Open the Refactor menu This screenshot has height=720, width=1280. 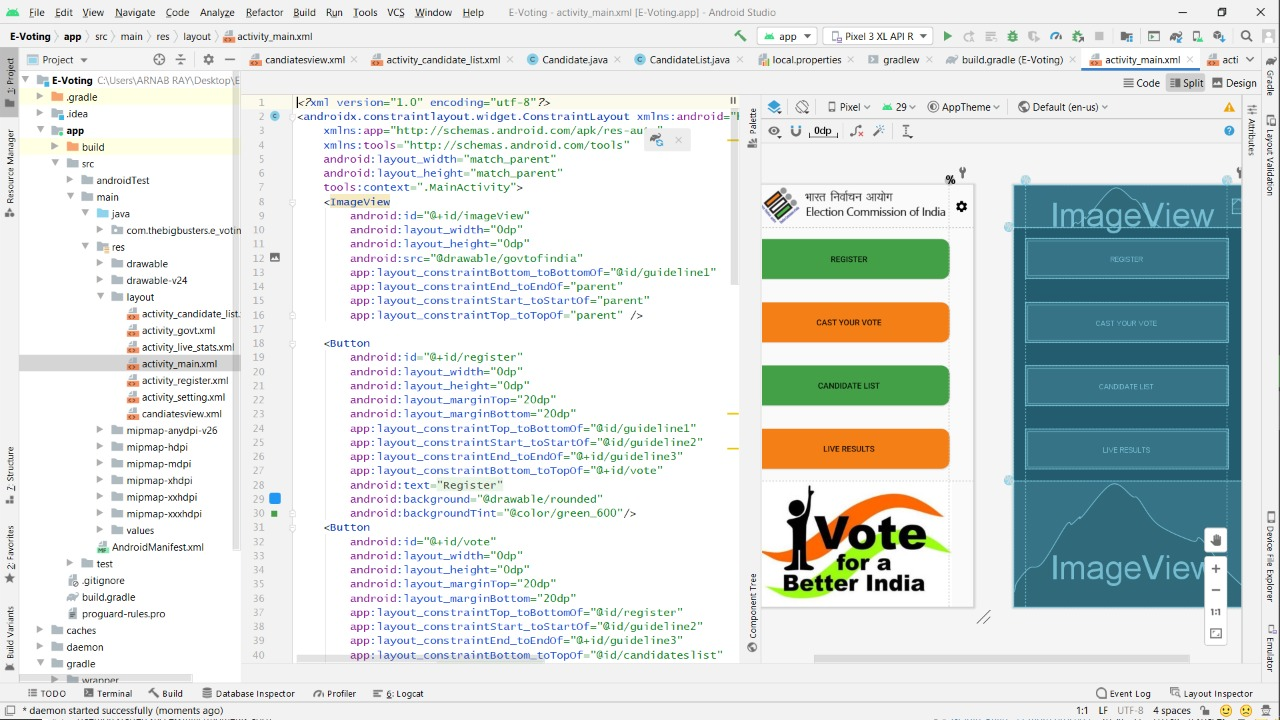pyautogui.click(x=264, y=12)
